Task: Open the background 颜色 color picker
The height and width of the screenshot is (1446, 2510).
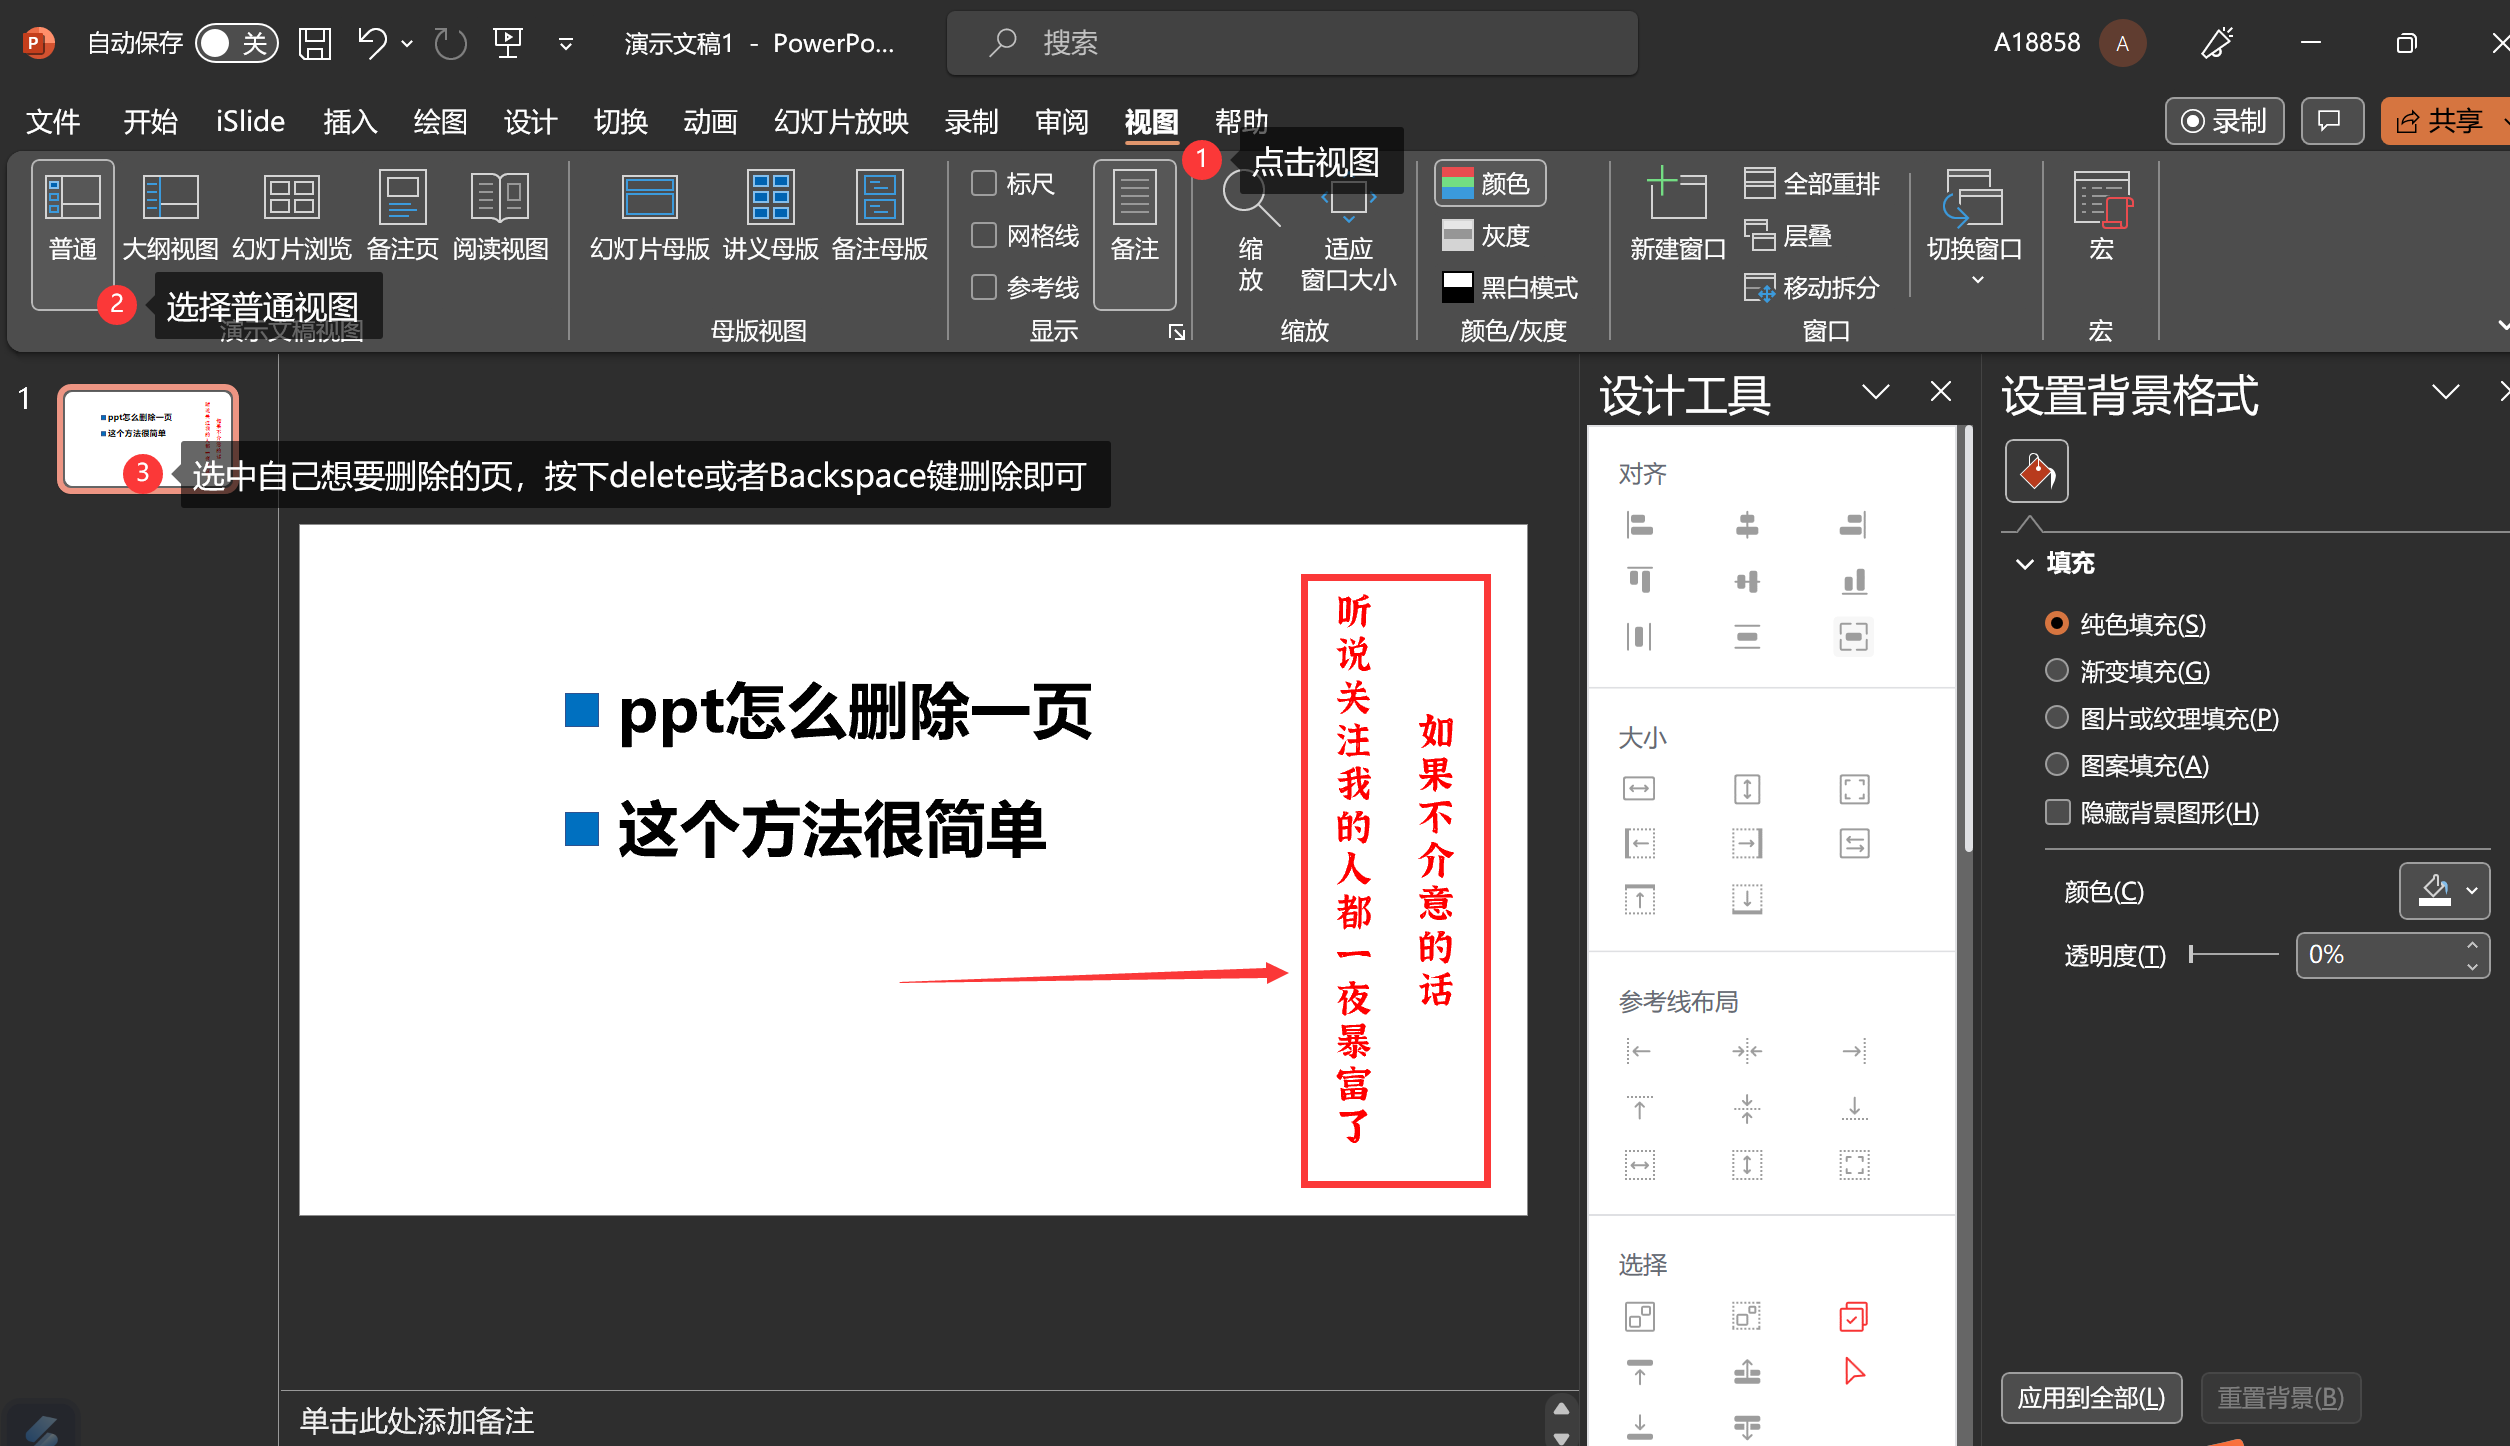Action: point(2445,891)
